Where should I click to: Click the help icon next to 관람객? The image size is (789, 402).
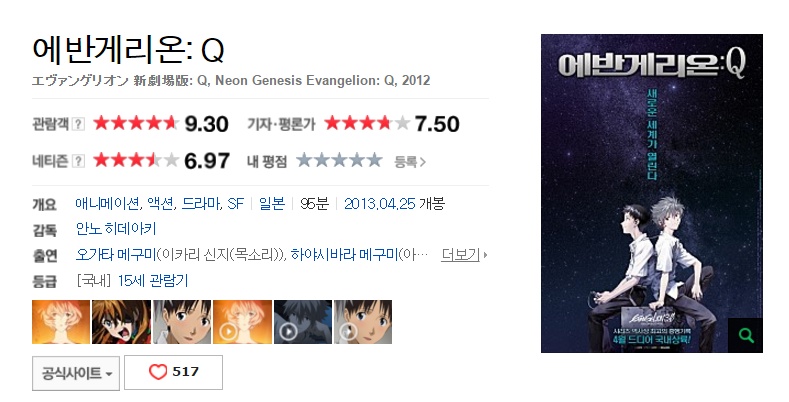pos(79,124)
